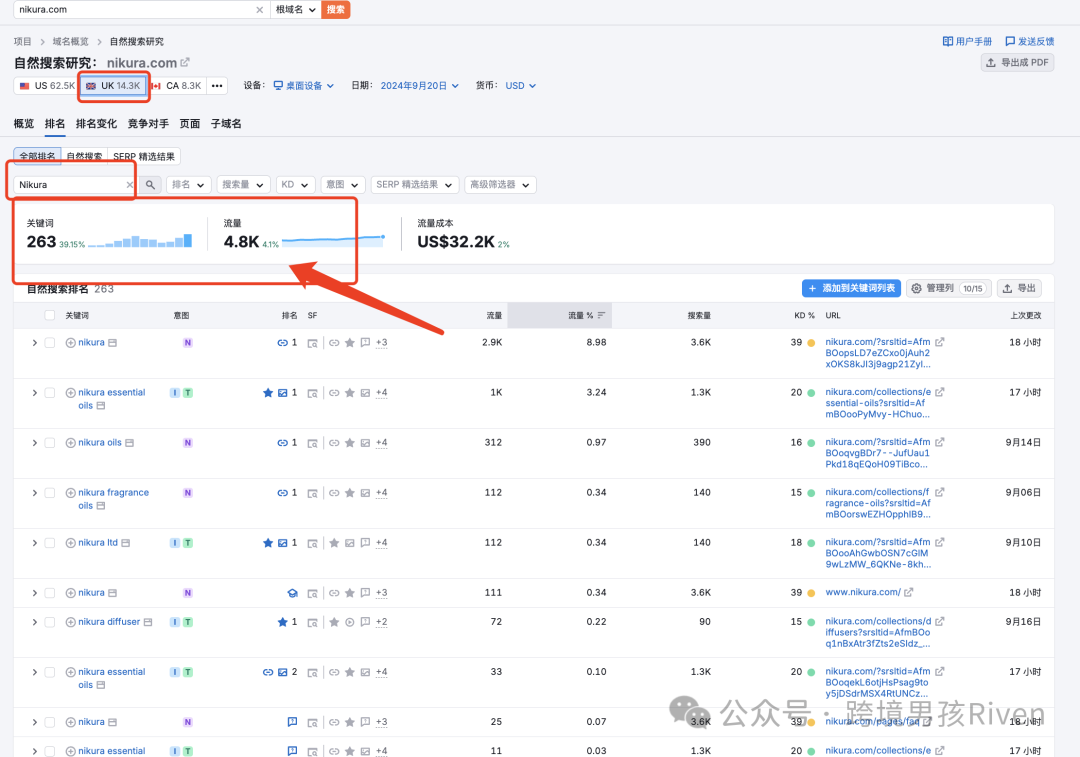
Task: Switch to the 竞争对手 competitors tab
Action: [148, 123]
